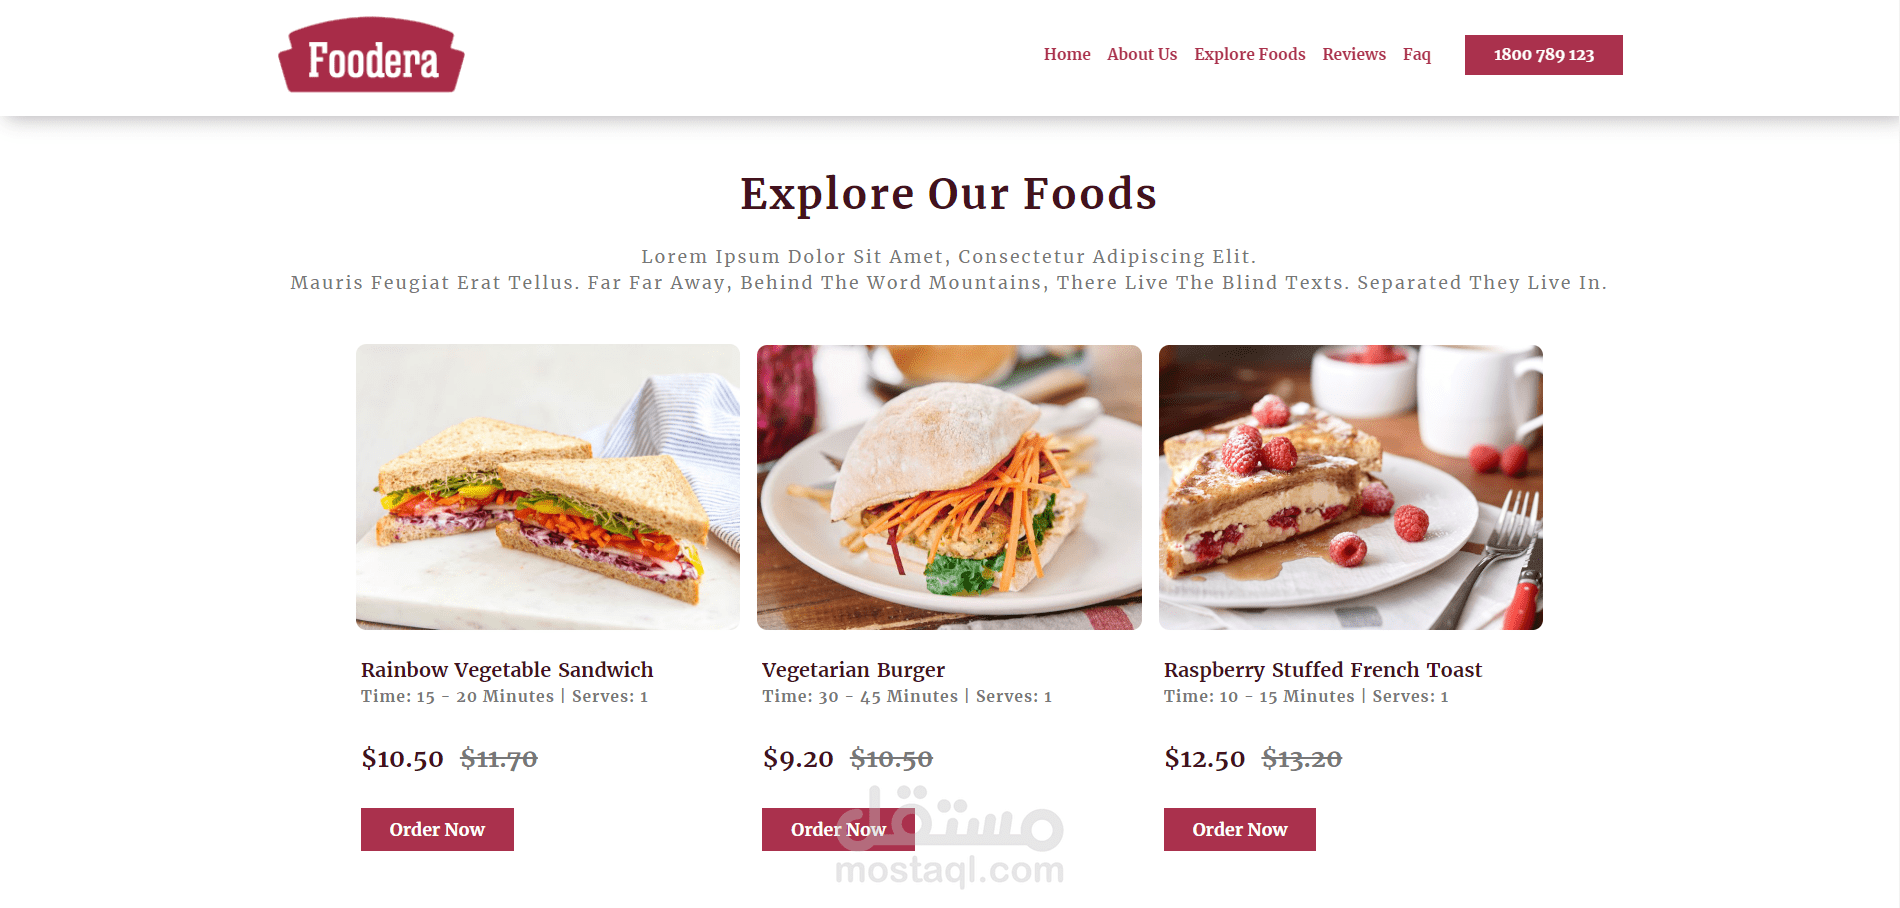Order the Raspberry French Toast now
The height and width of the screenshot is (908, 1900).
[x=1239, y=829]
